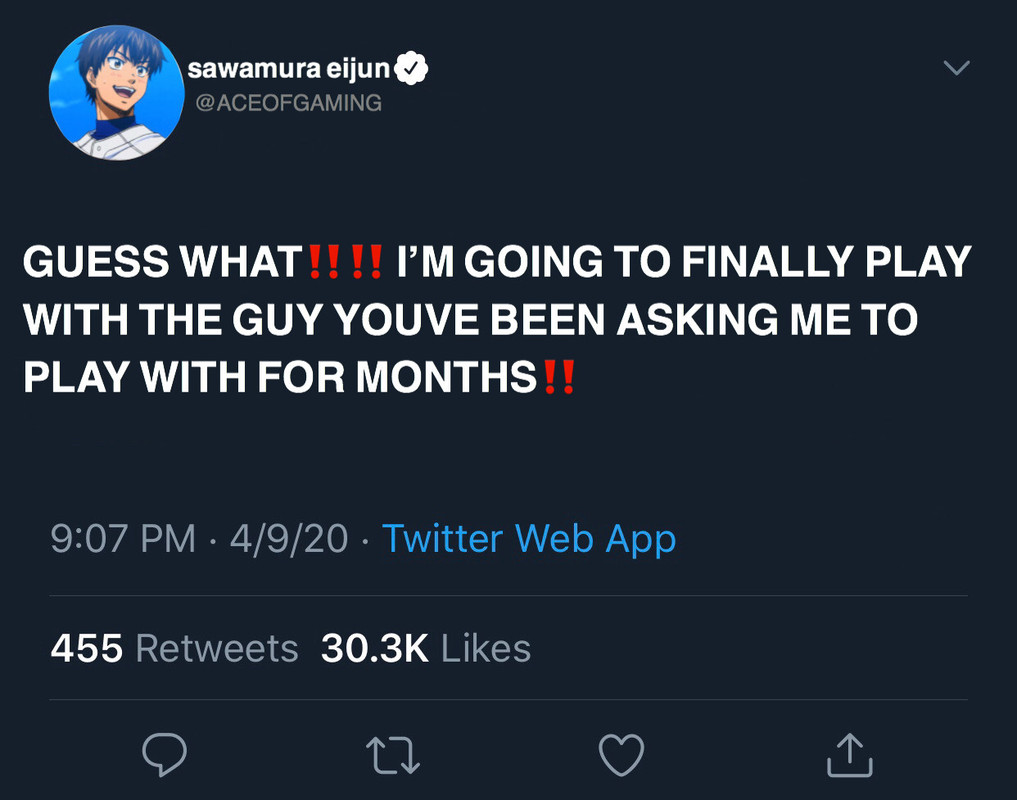The width and height of the screenshot is (1017, 800).
Task: View the list under Retweets label
Action: [217, 649]
